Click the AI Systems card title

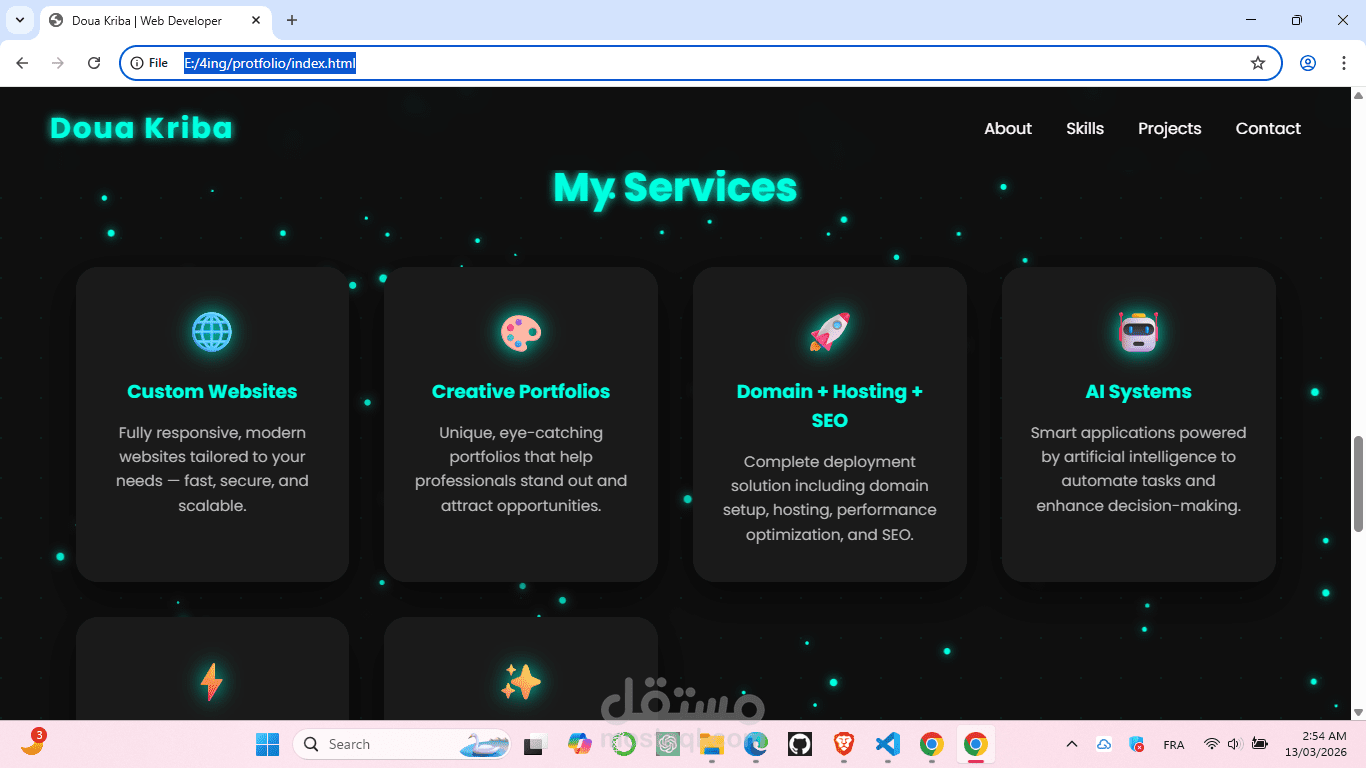[1139, 391]
